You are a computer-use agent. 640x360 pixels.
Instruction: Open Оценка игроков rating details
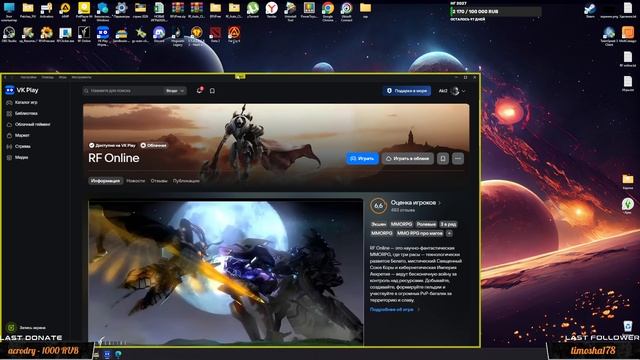[x=416, y=202]
